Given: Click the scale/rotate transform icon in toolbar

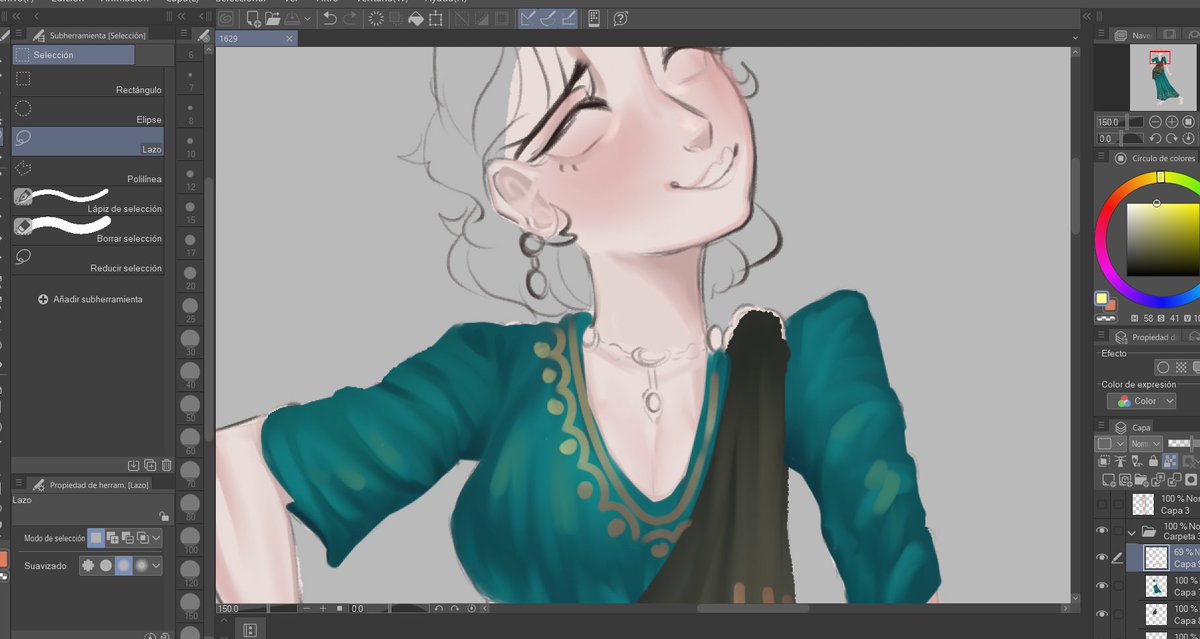Looking at the screenshot, I should (435, 18).
